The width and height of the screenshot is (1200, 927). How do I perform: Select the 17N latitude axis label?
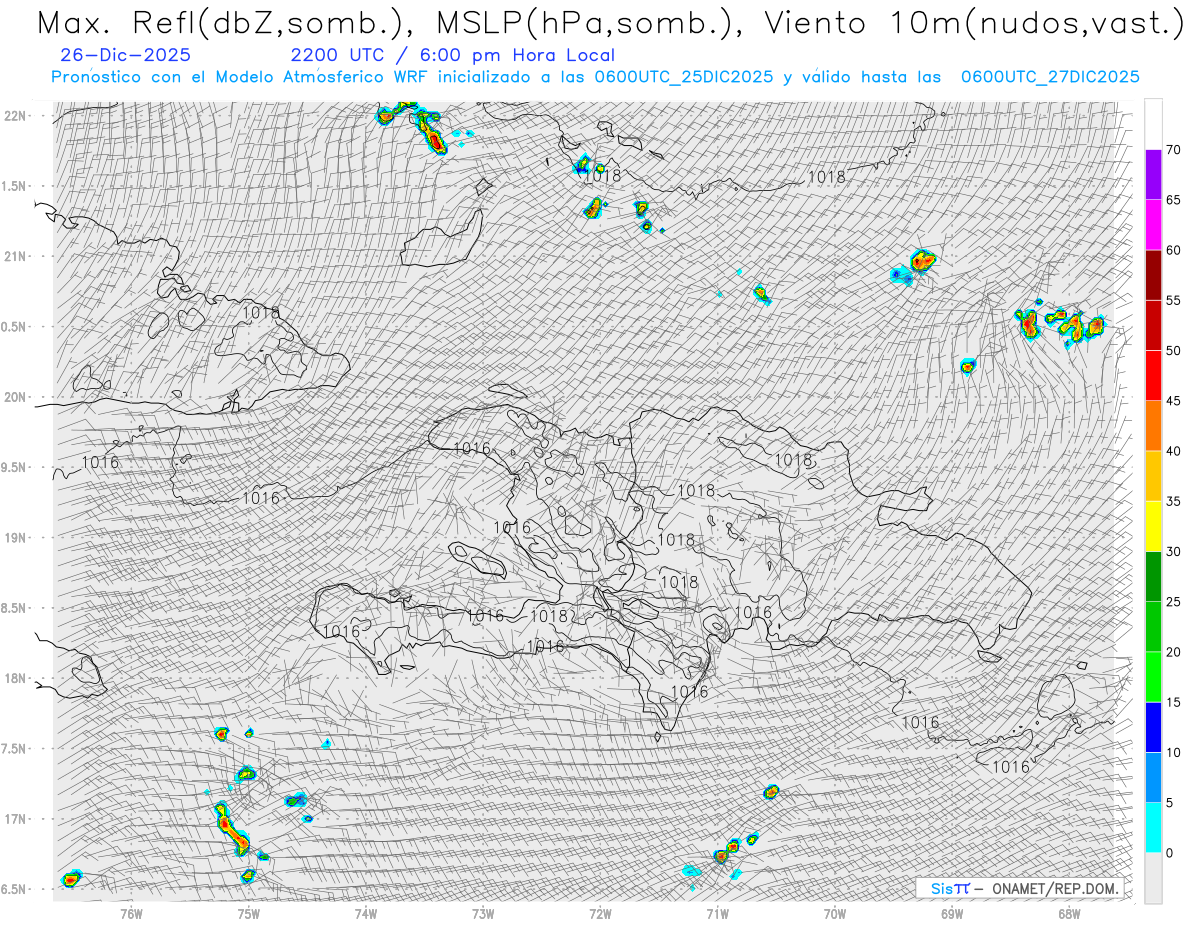[16, 819]
